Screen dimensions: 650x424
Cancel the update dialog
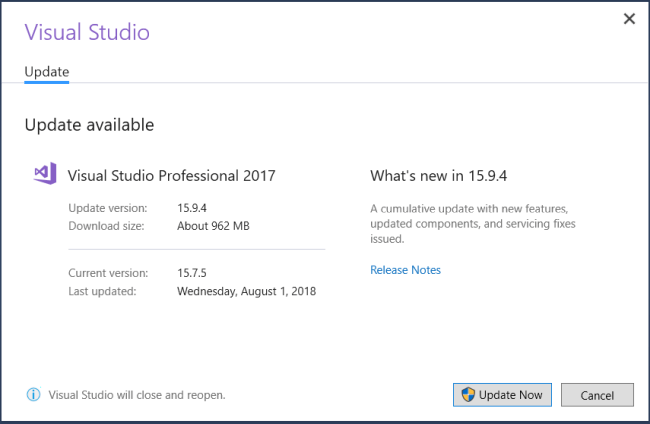pos(597,394)
